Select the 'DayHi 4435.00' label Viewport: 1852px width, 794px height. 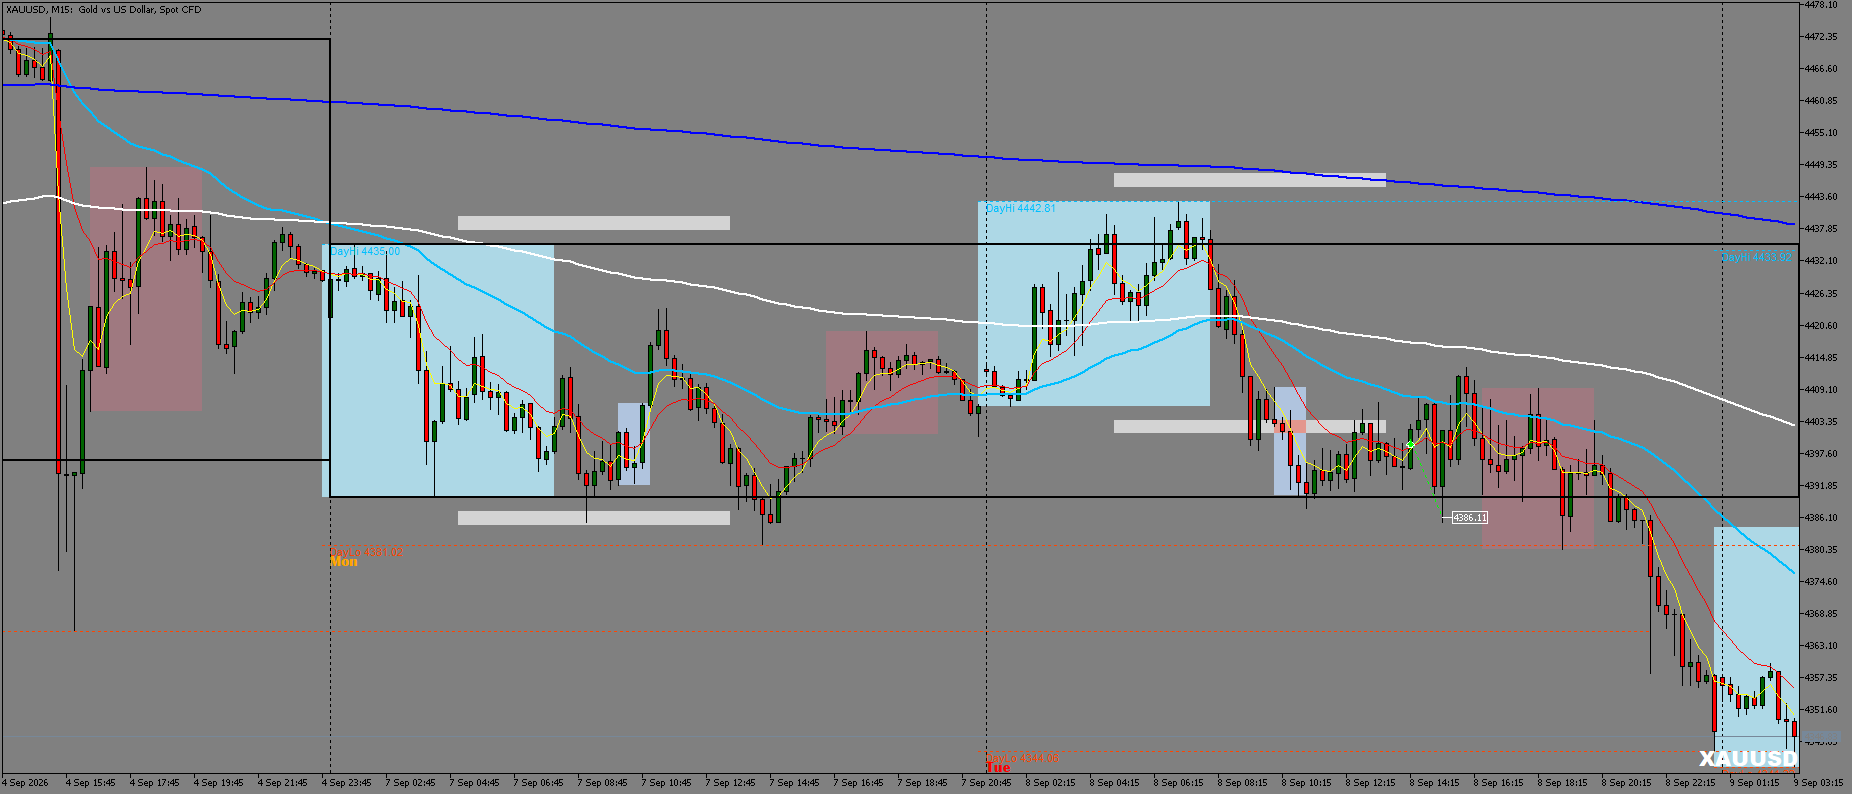(x=365, y=252)
